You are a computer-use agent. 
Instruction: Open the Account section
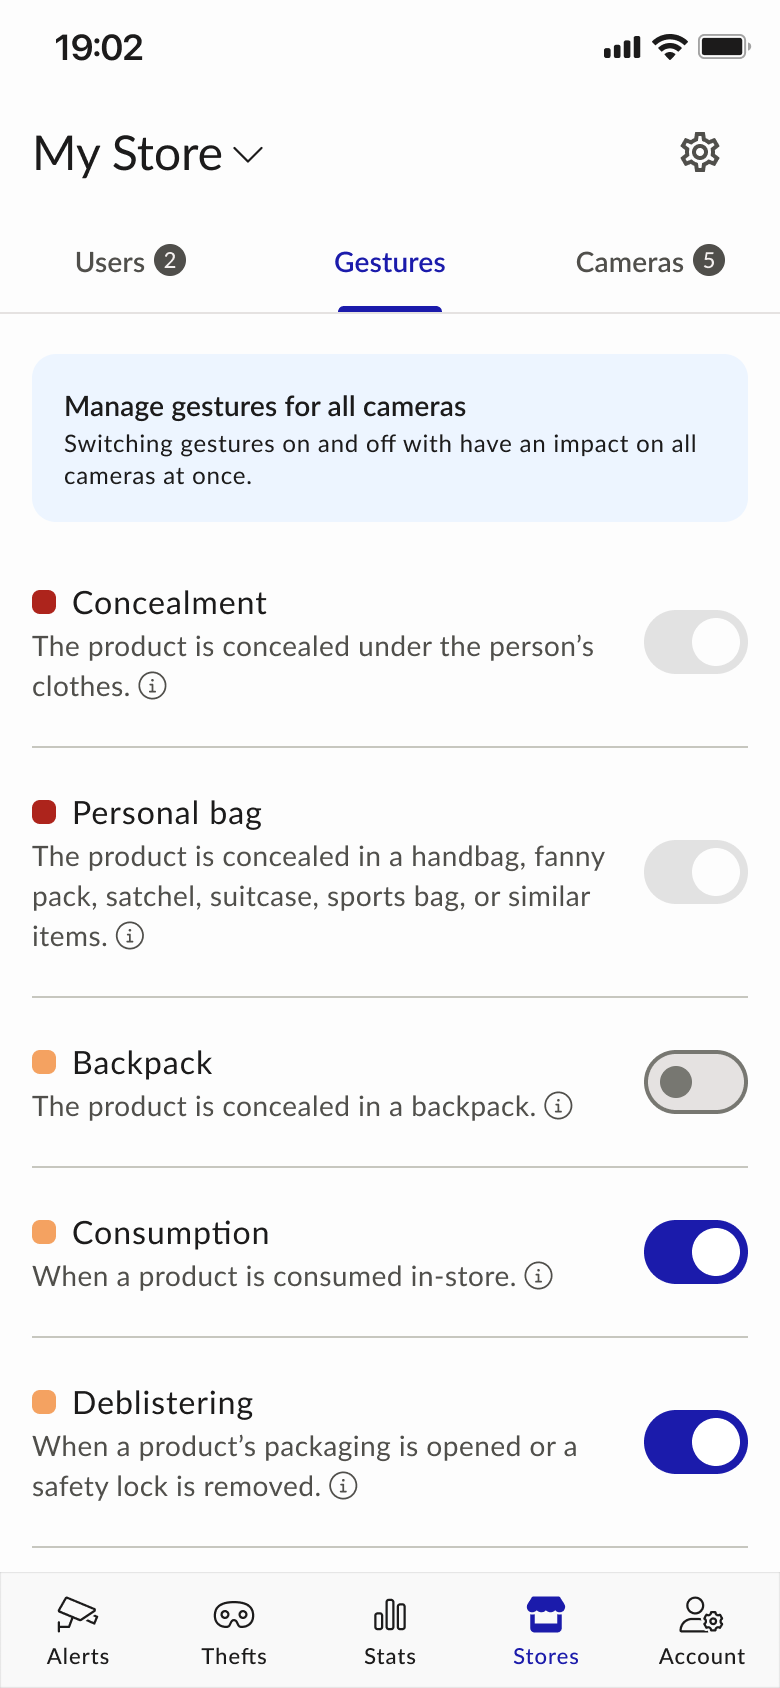pyautogui.click(x=702, y=1631)
